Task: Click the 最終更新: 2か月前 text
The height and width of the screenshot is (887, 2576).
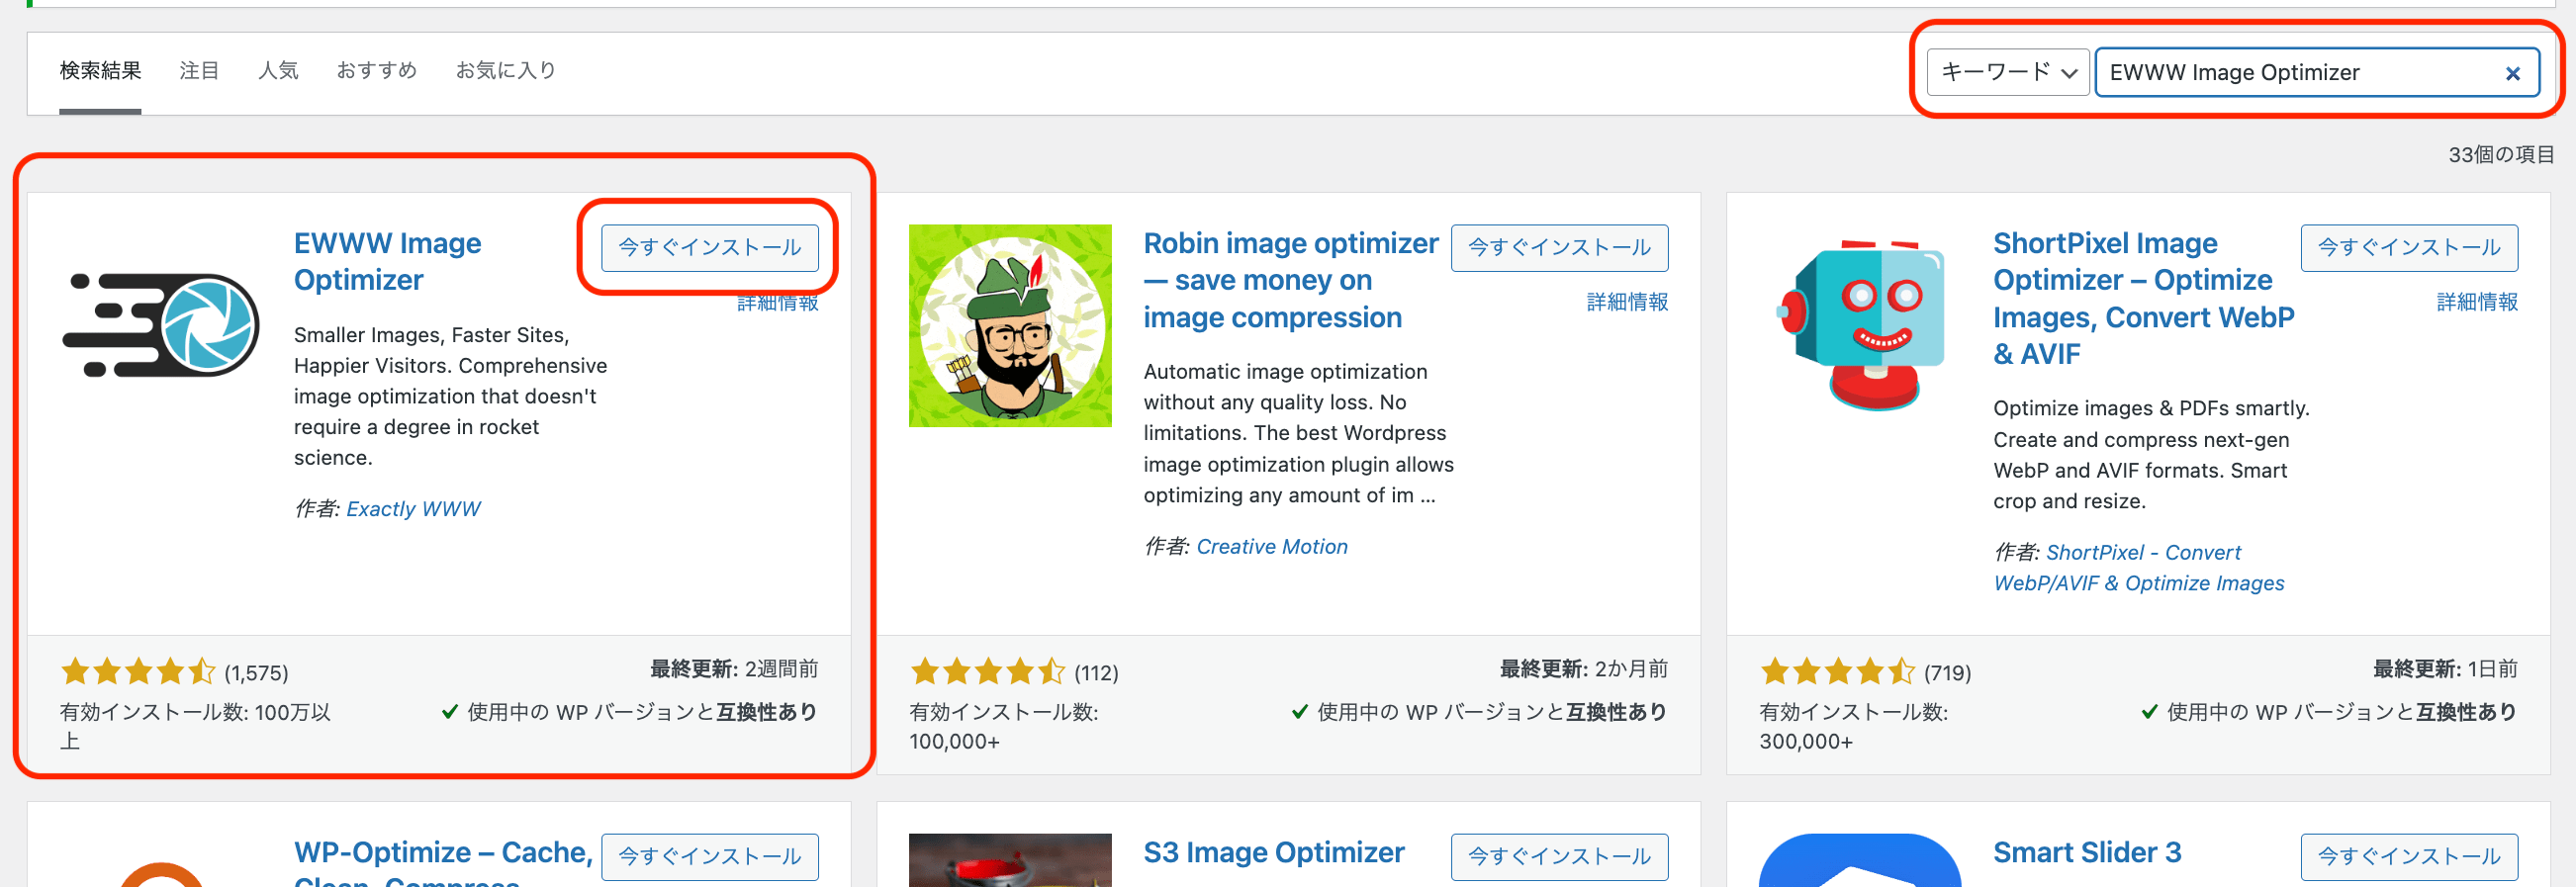Action: tap(1584, 669)
